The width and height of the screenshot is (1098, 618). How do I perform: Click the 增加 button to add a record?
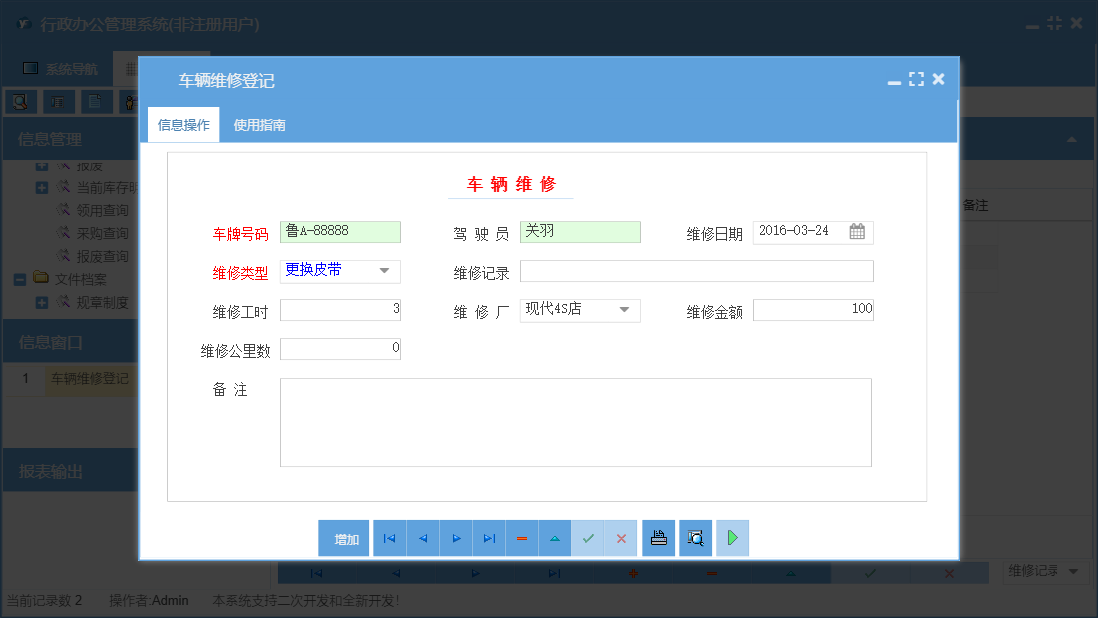[x=344, y=538]
